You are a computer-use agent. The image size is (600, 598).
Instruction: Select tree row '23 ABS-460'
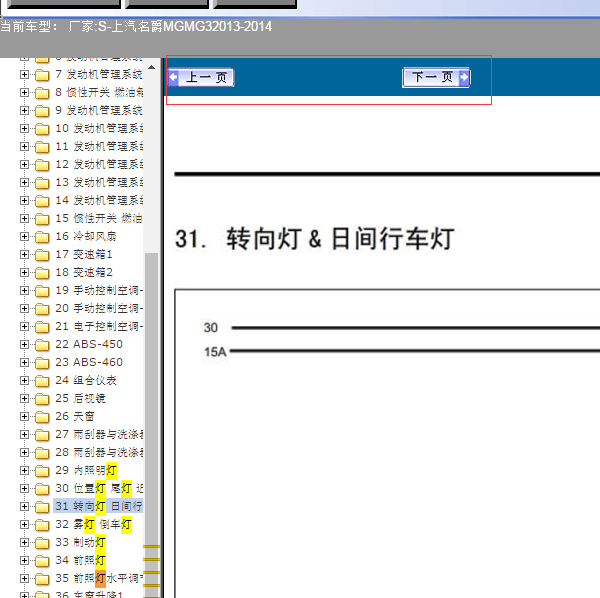pos(89,362)
